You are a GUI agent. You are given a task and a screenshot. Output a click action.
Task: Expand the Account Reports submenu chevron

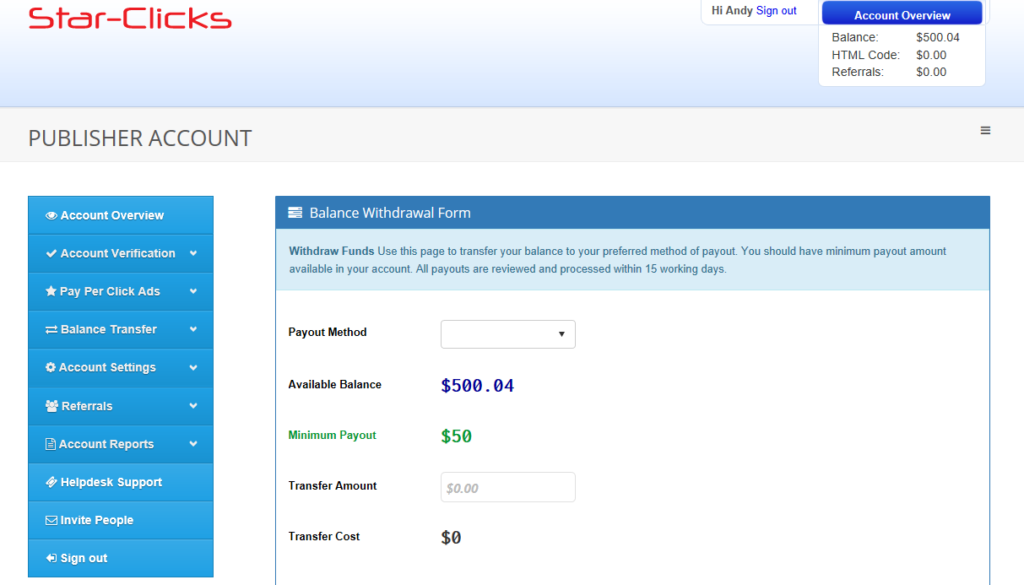(x=193, y=444)
